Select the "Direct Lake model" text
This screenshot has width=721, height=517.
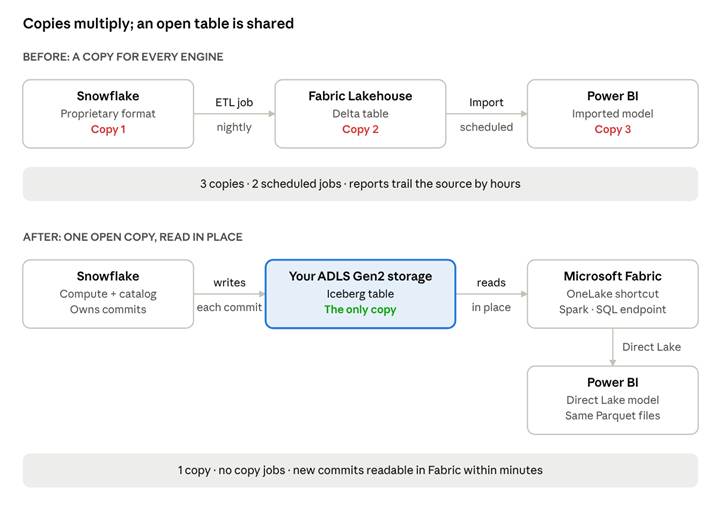613,400
